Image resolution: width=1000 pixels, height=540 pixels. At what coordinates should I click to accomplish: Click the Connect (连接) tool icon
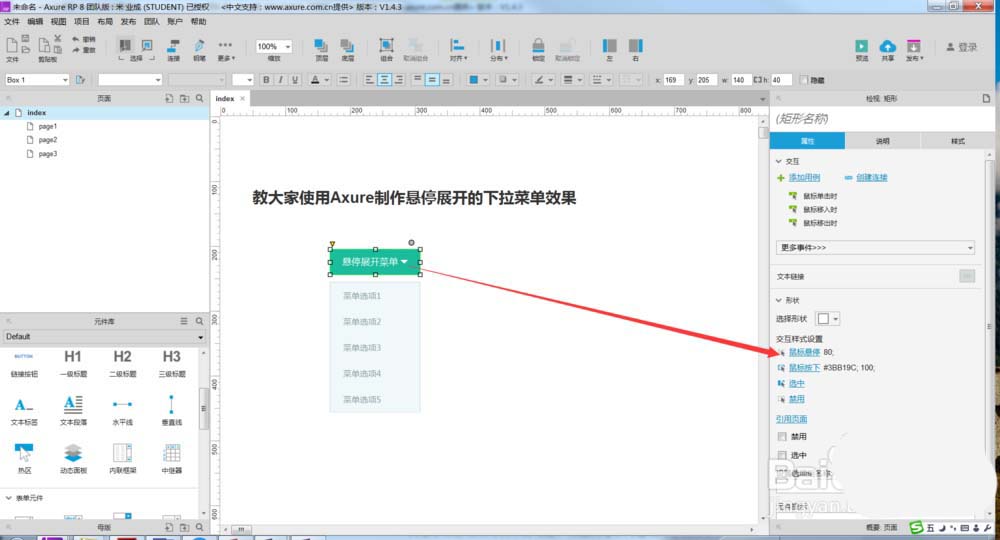pyautogui.click(x=173, y=46)
